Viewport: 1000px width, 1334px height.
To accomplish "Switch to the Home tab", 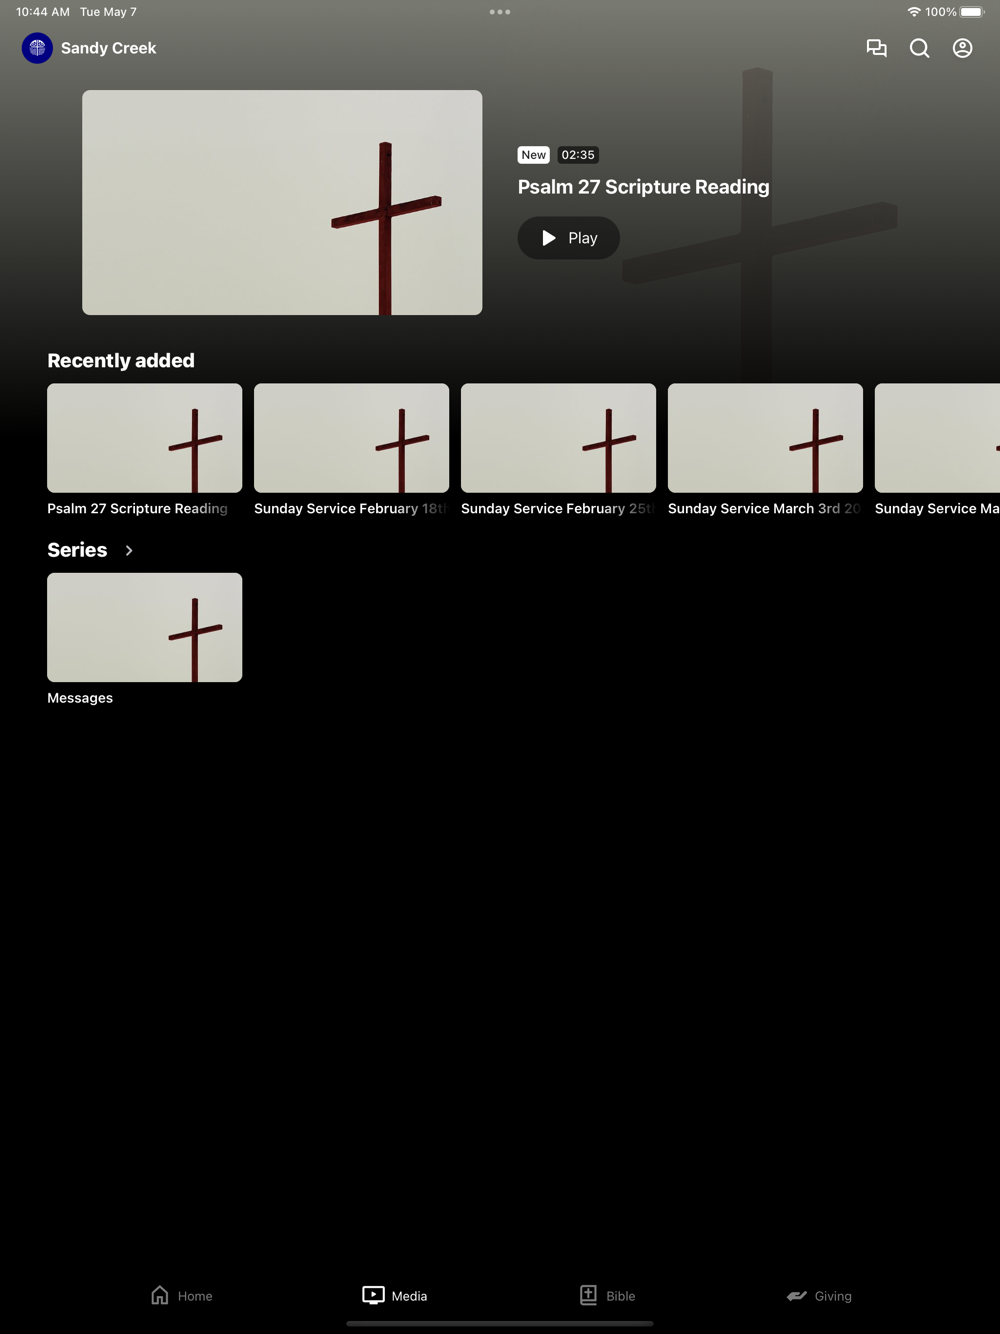I will tap(181, 1296).
